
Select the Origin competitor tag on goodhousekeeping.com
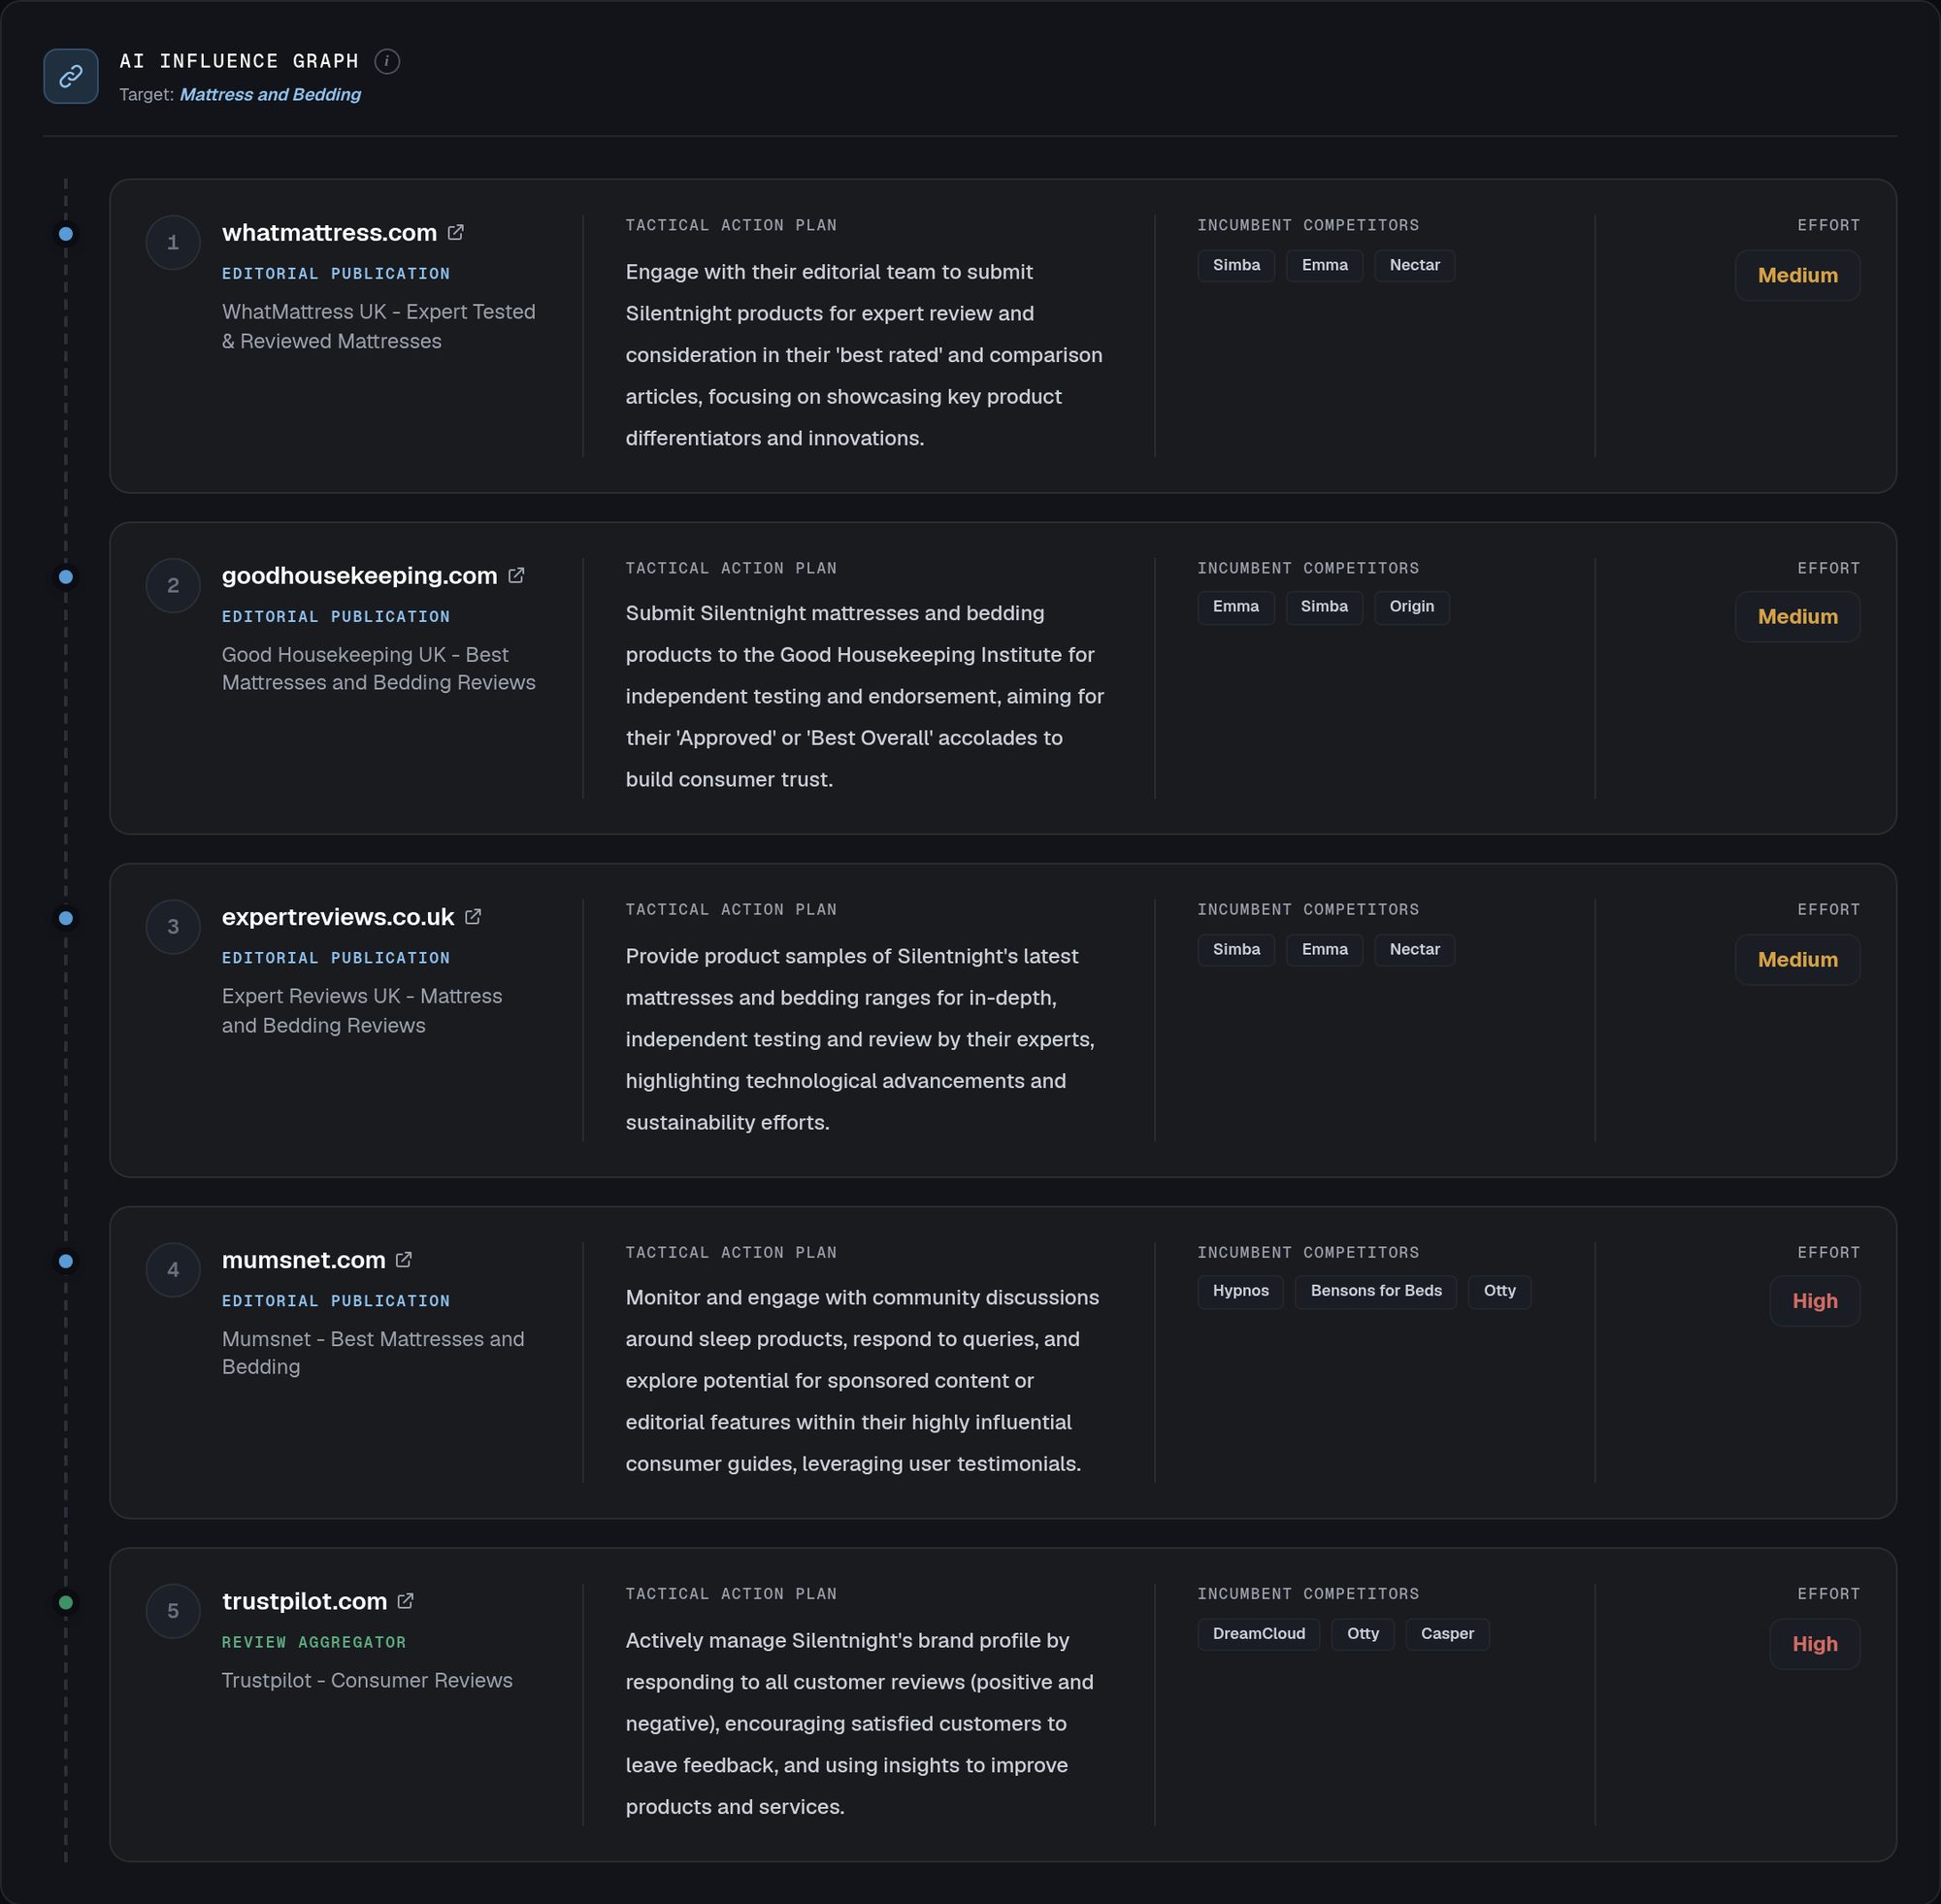click(x=1411, y=607)
